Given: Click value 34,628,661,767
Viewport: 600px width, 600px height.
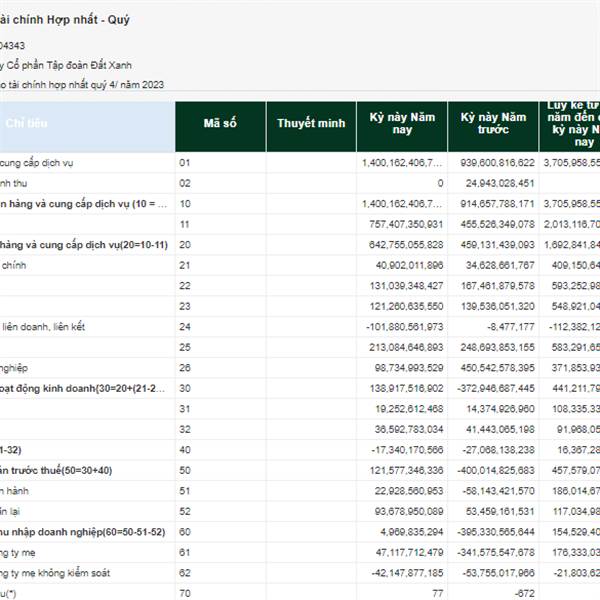Looking at the screenshot, I should (500, 265).
